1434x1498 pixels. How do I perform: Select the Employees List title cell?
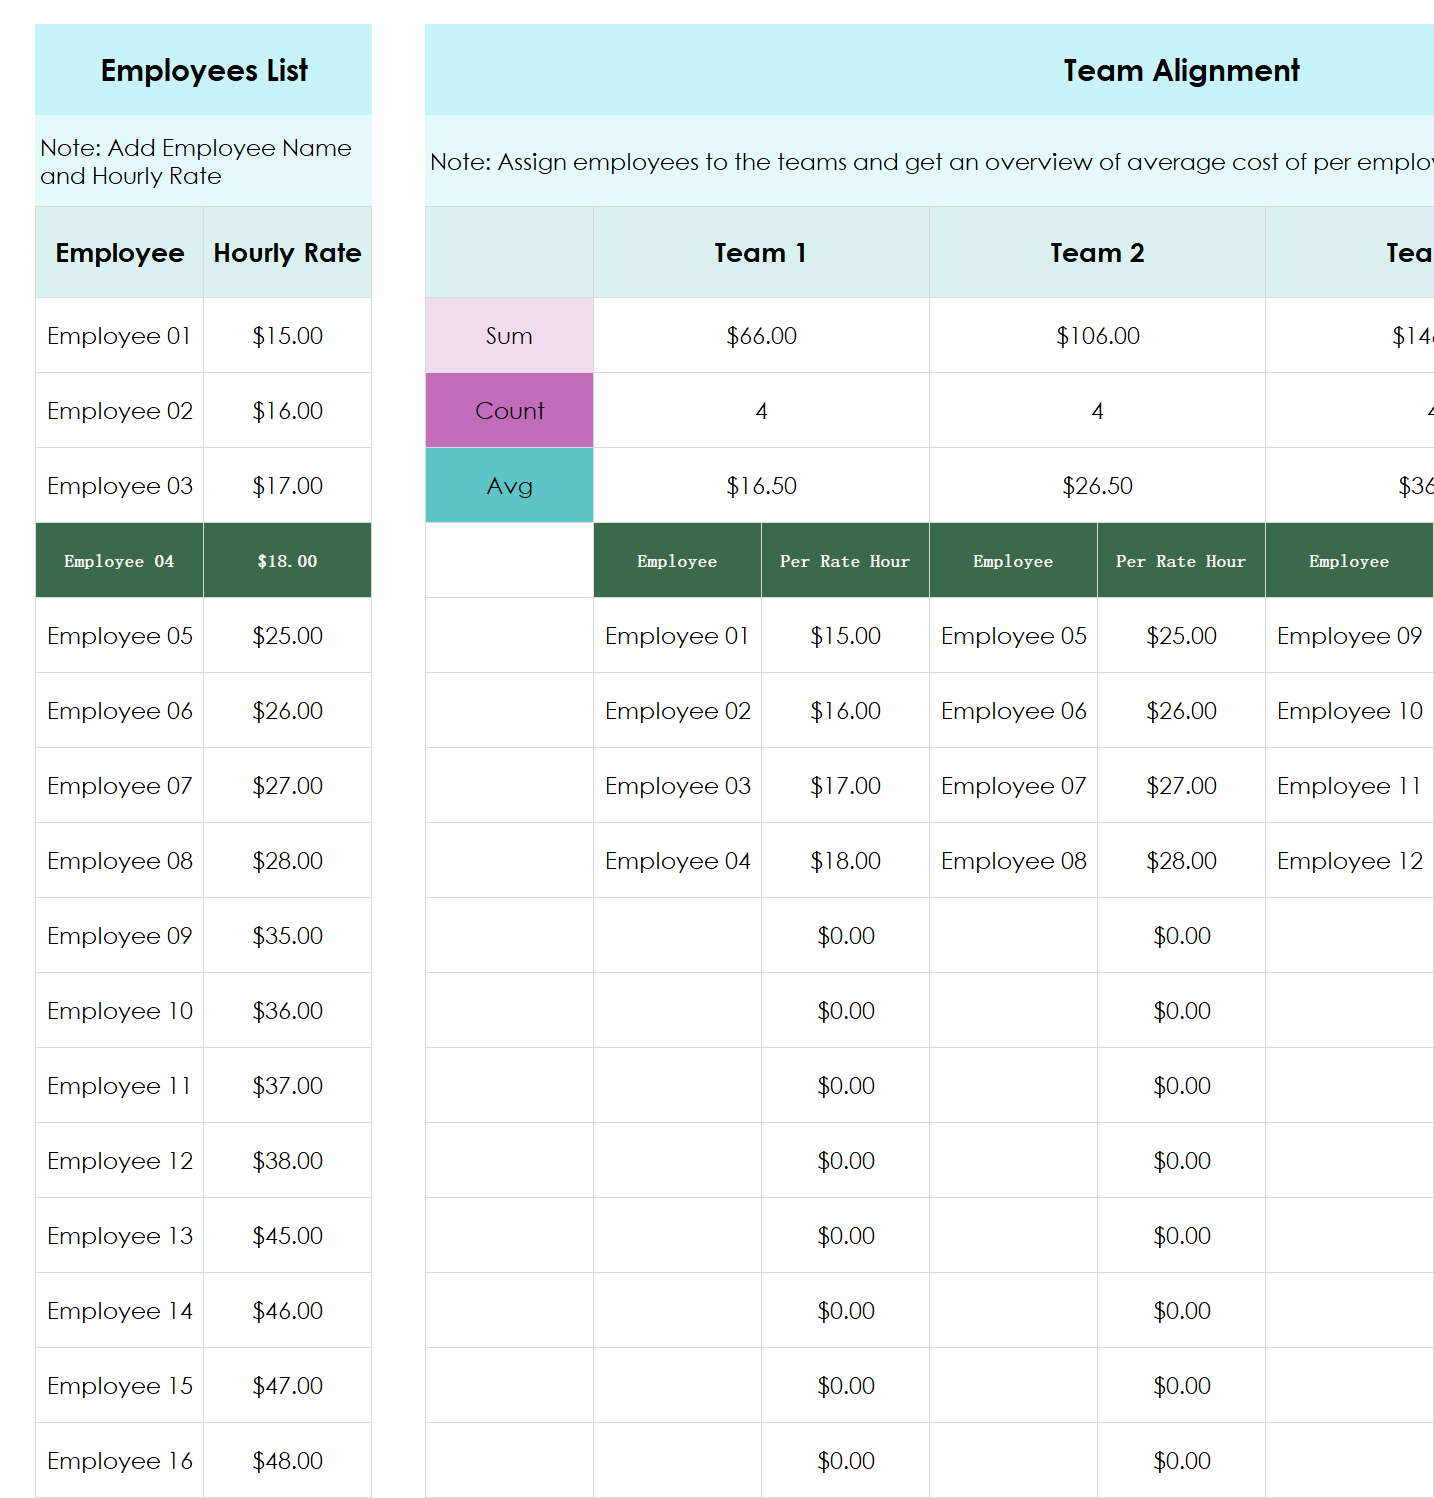pyautogui.click(x=203, y=70)
